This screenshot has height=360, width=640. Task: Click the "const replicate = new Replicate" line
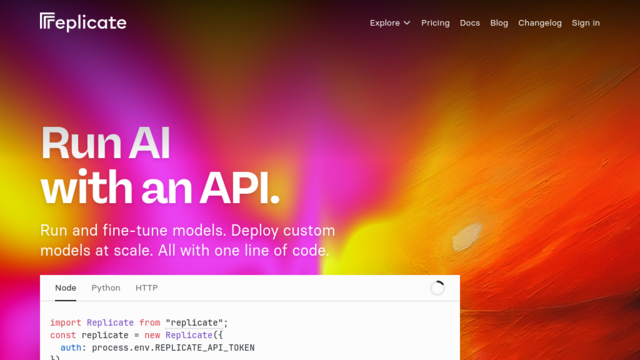pos(137,335)
